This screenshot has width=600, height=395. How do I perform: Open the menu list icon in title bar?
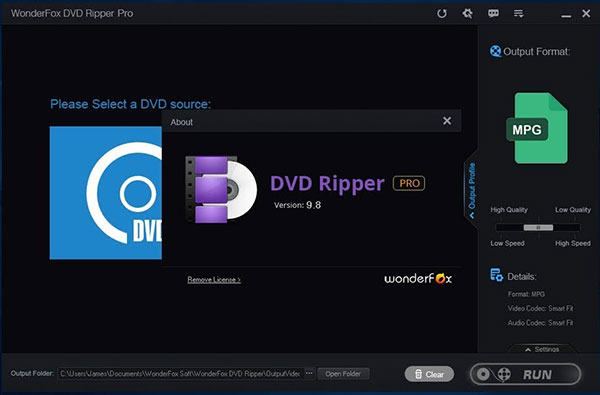coord(518,14)
